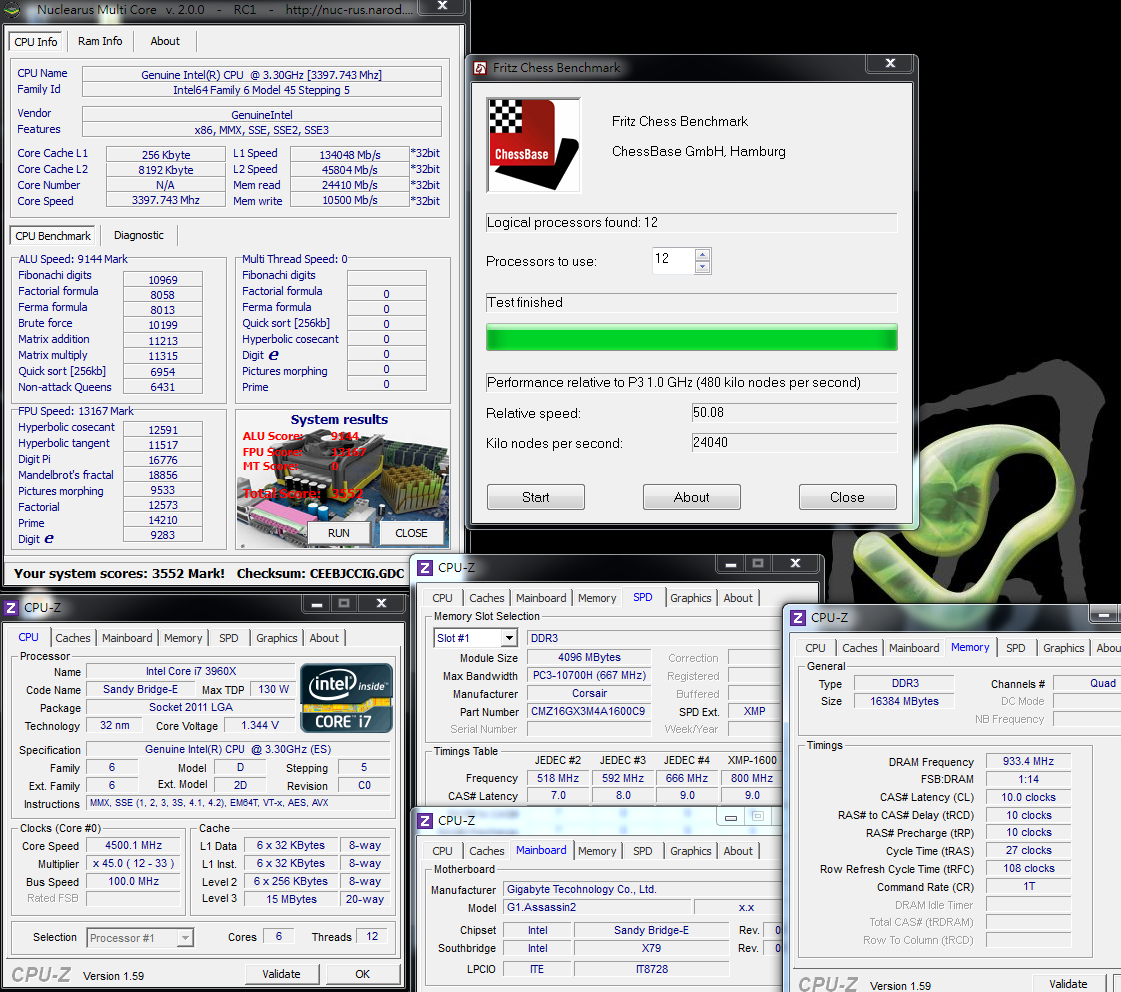Click the ChessBase logo image

(533, 145)
